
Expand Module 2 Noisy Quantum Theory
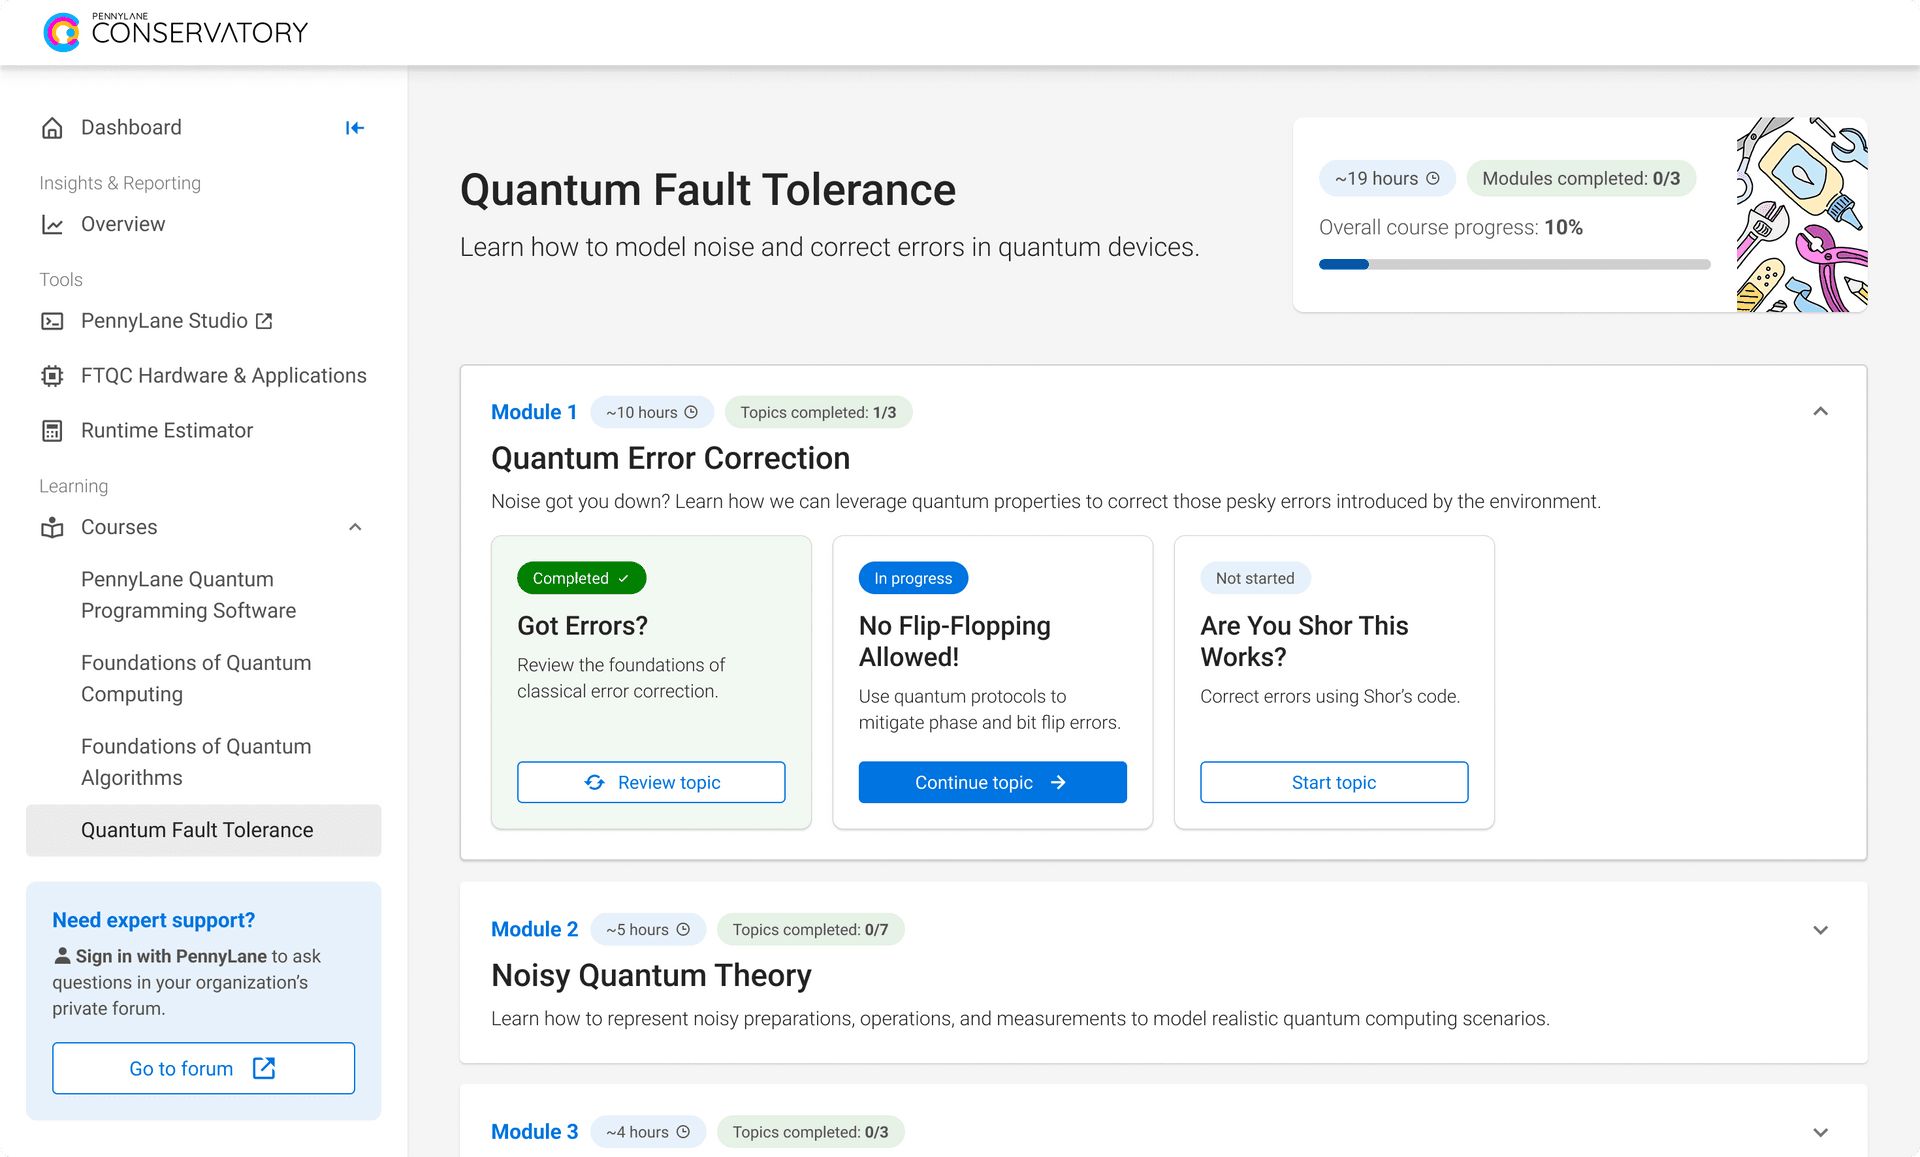[x=1820, y=930]
